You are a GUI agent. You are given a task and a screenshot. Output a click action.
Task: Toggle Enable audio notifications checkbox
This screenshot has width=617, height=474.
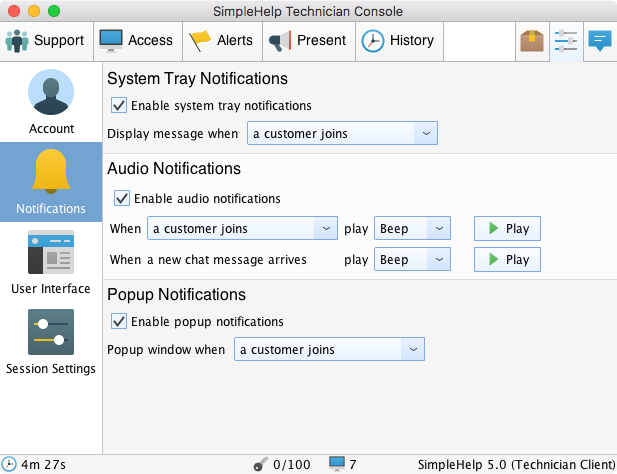tap(122, 198)
